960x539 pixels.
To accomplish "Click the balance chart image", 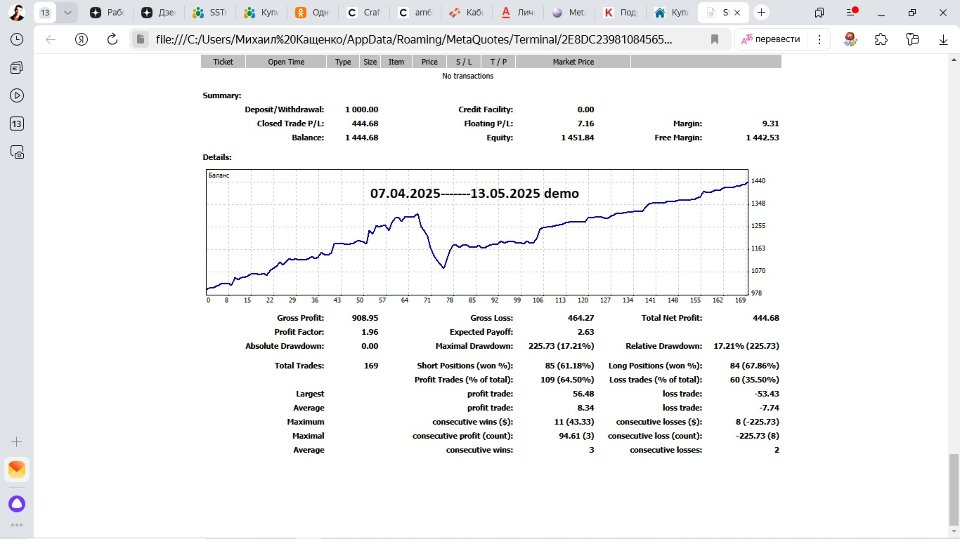I will pyautogui.click(x=487, y=236).
